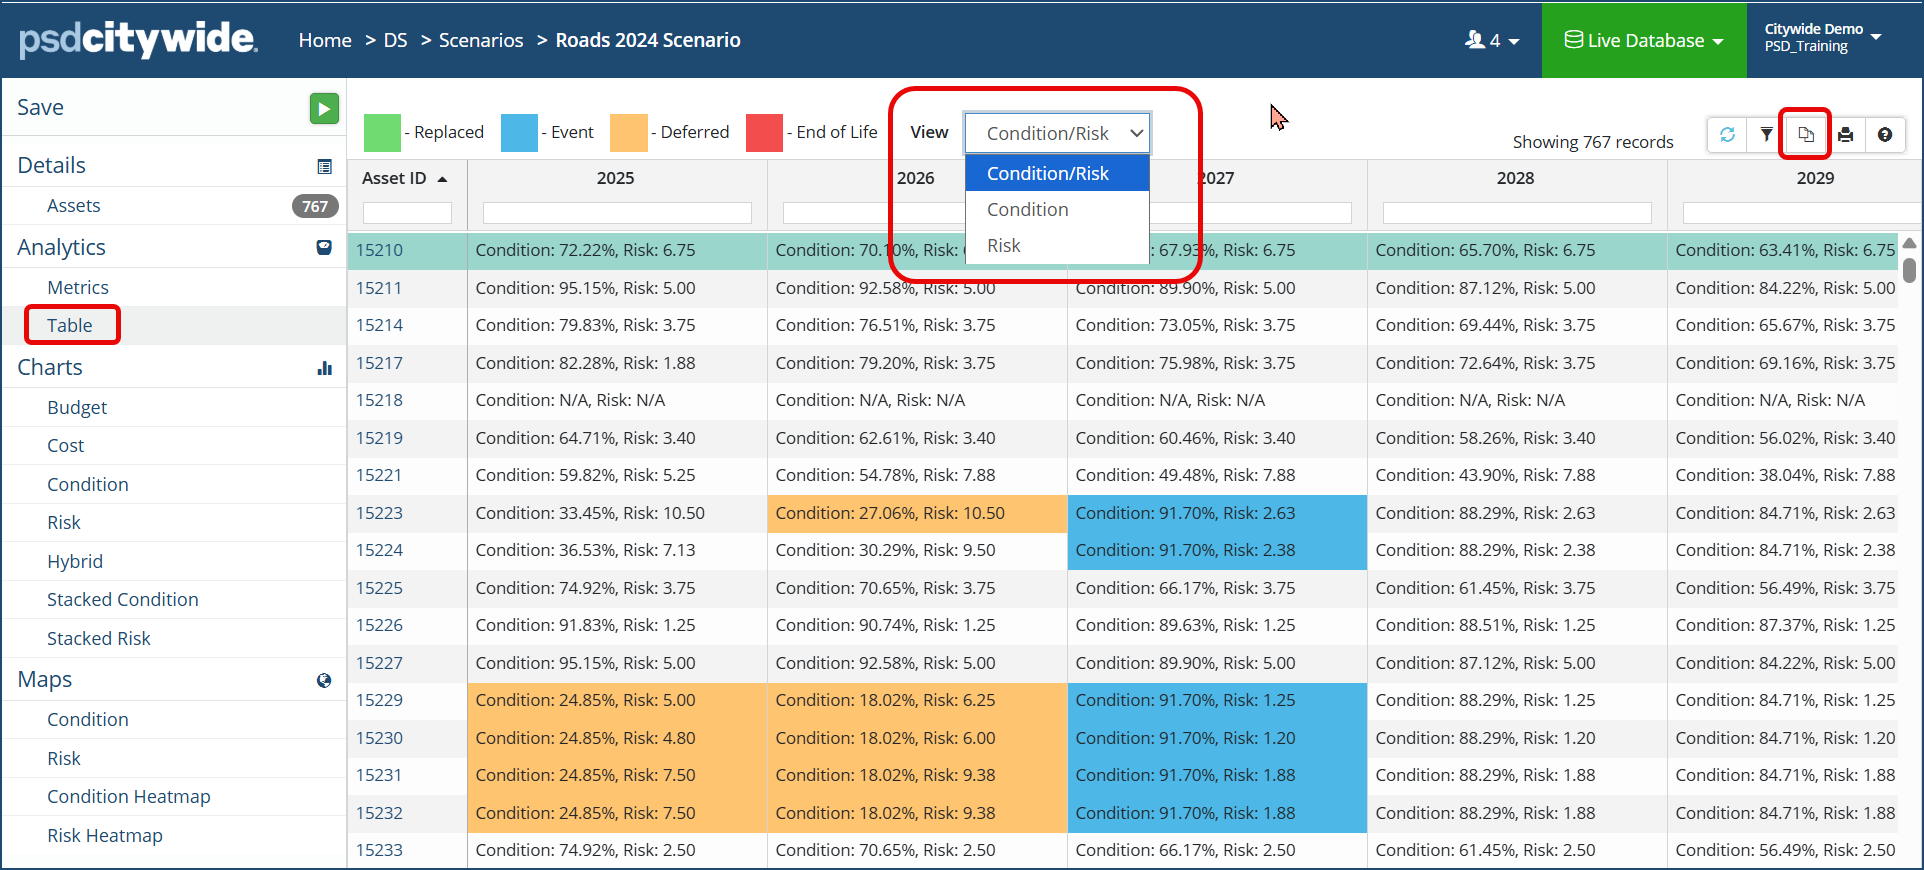Click the export copy documents icon
This screenshot has height=870, width=1924.
point(1805,135)
